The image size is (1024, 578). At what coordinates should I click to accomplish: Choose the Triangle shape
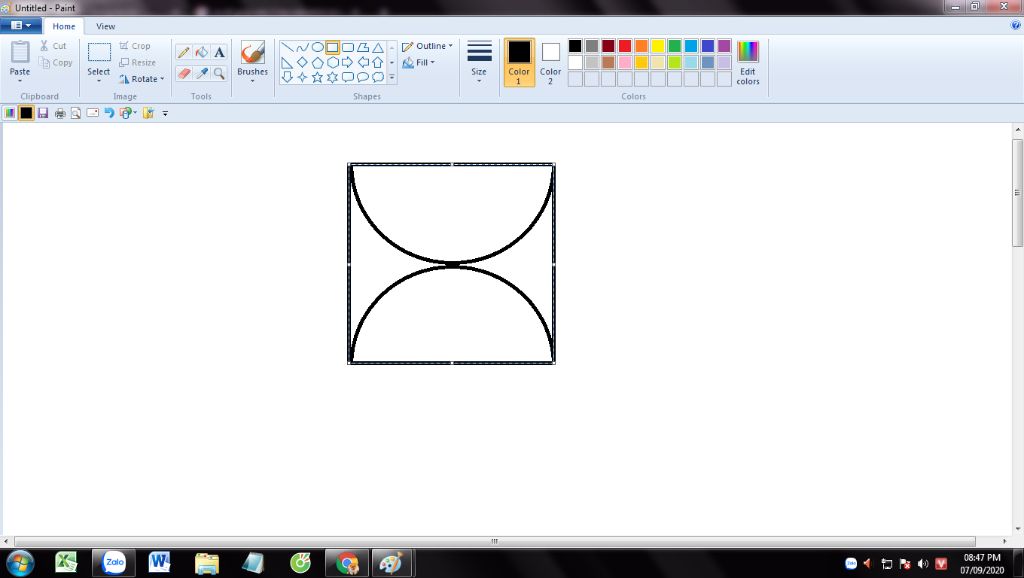(x=377, y=48)
